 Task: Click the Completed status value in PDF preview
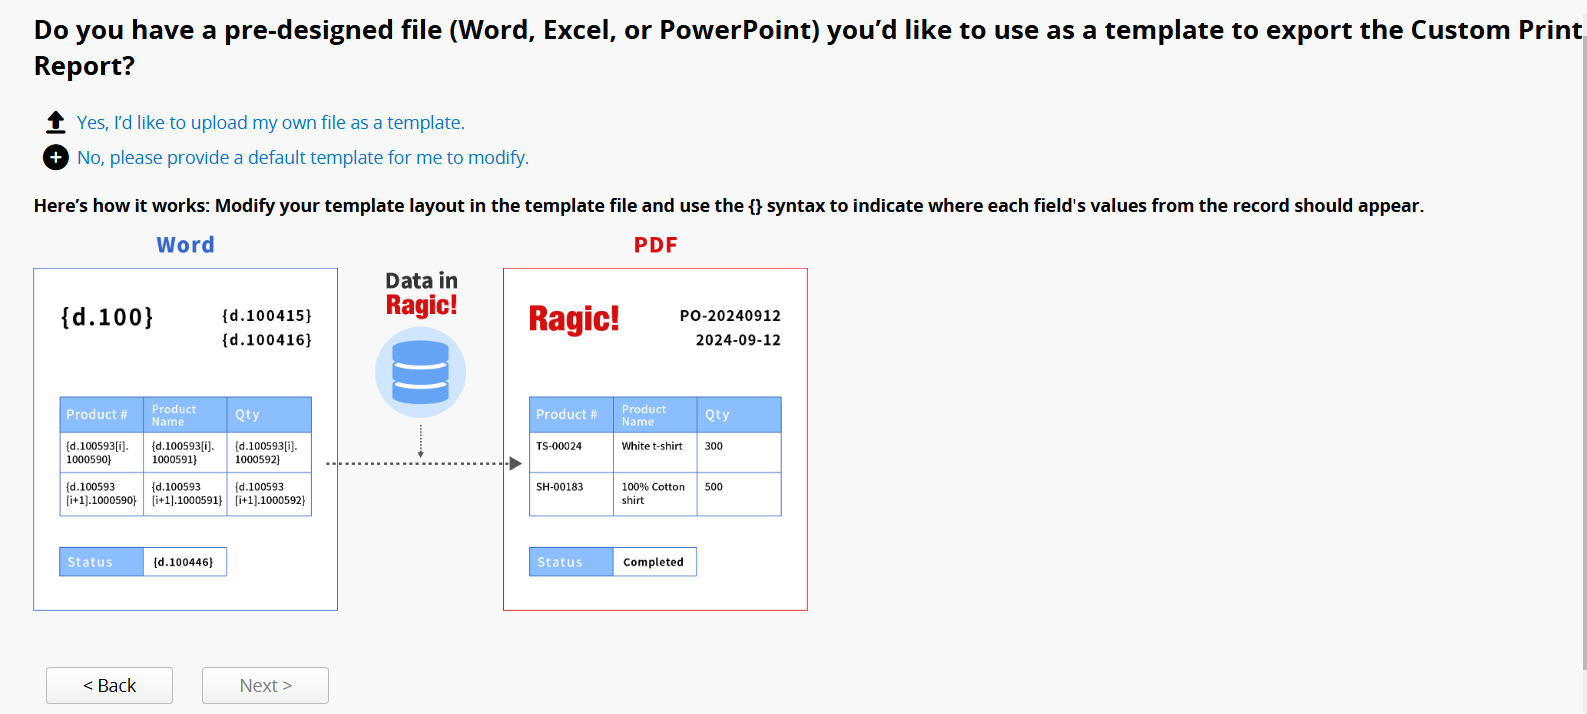coord(653,562)
